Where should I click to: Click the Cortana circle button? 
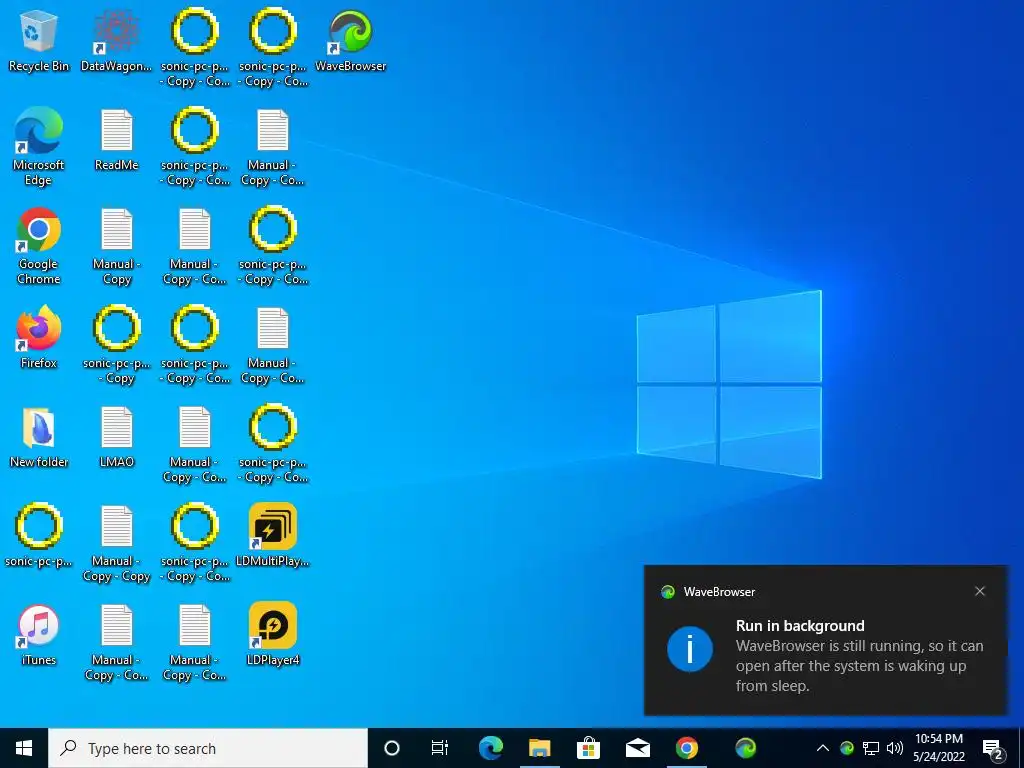[x=392, y=748]
